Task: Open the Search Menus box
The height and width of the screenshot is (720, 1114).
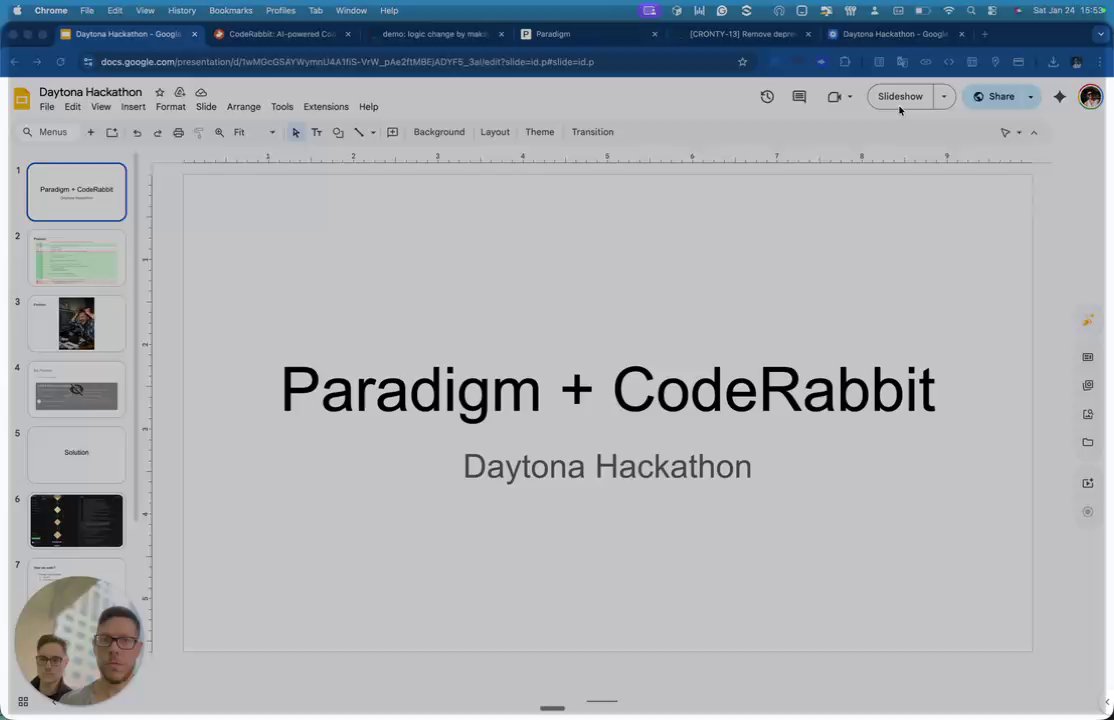Action: pyautogui.click(x=45, y=132)
